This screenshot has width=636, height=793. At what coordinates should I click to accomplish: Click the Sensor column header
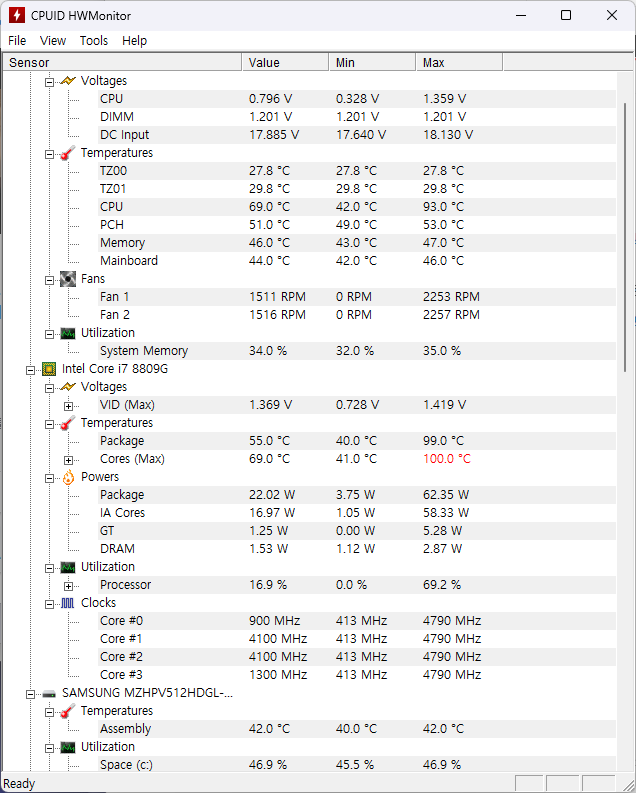point(122,62)
